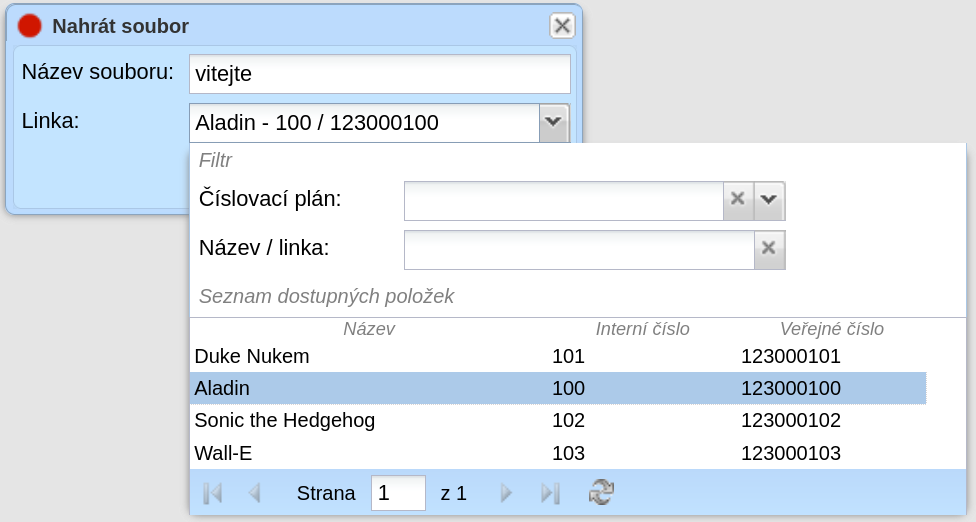Click public number 123000102
Screen dimensions: 976x522
point(791,421)
